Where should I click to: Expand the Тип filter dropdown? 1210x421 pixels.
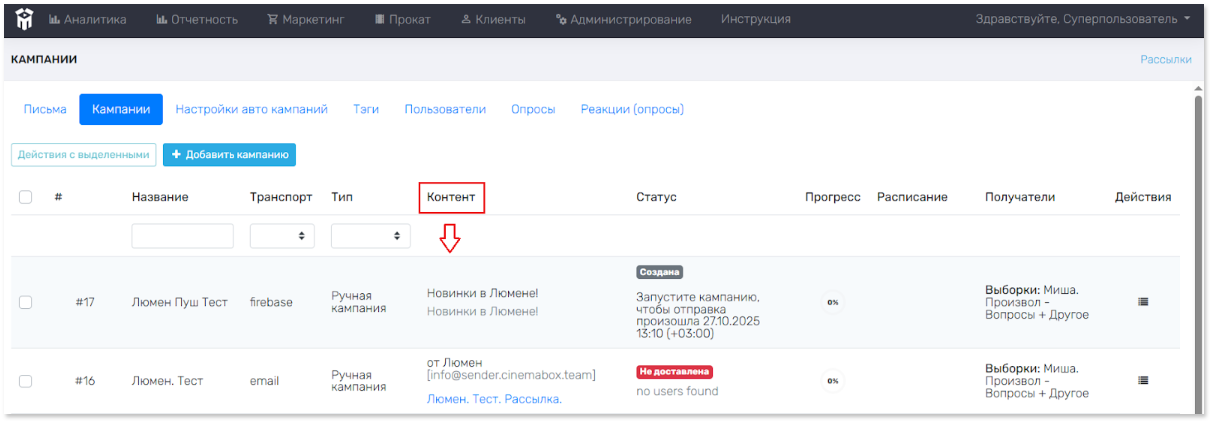click(370, 236)
